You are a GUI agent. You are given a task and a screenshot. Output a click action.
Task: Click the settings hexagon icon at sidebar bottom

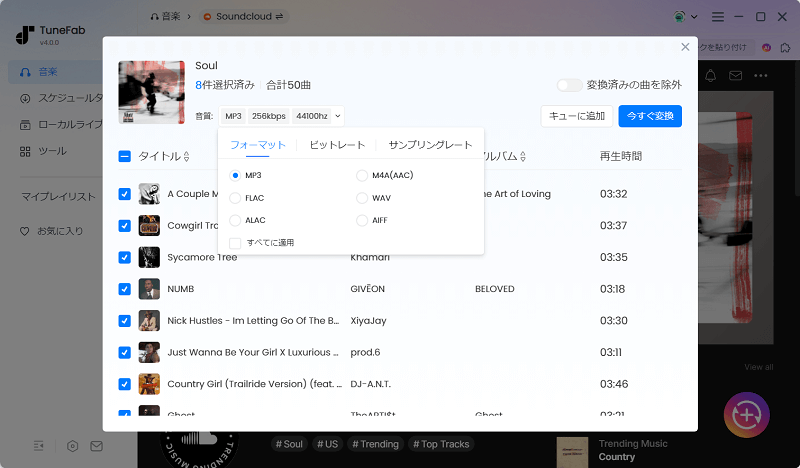click(x=72, y=446)
